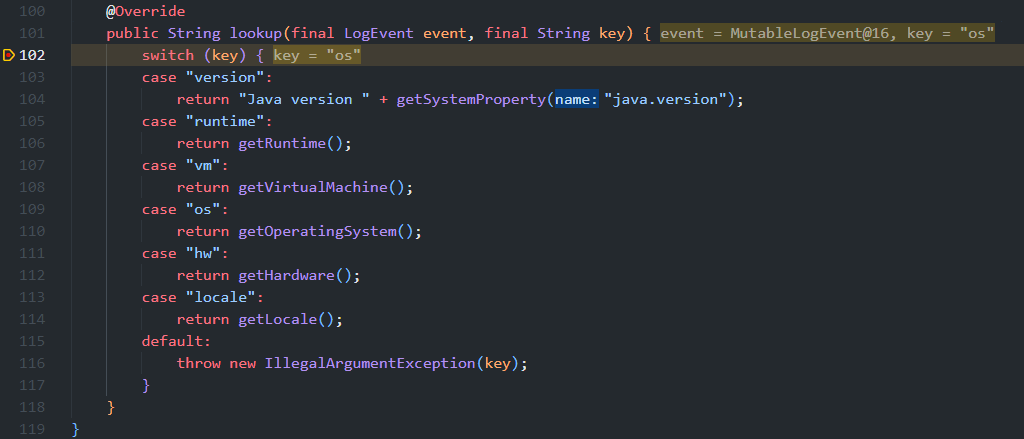
Task: Click inline debug value event = MutableLogEvent@16
Action: [x=777, y=33]
